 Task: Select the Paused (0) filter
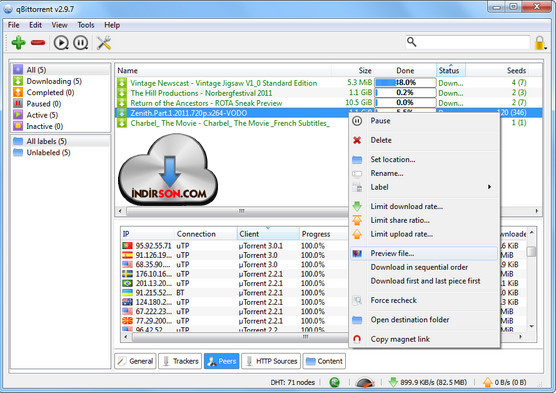coord(60,104)
